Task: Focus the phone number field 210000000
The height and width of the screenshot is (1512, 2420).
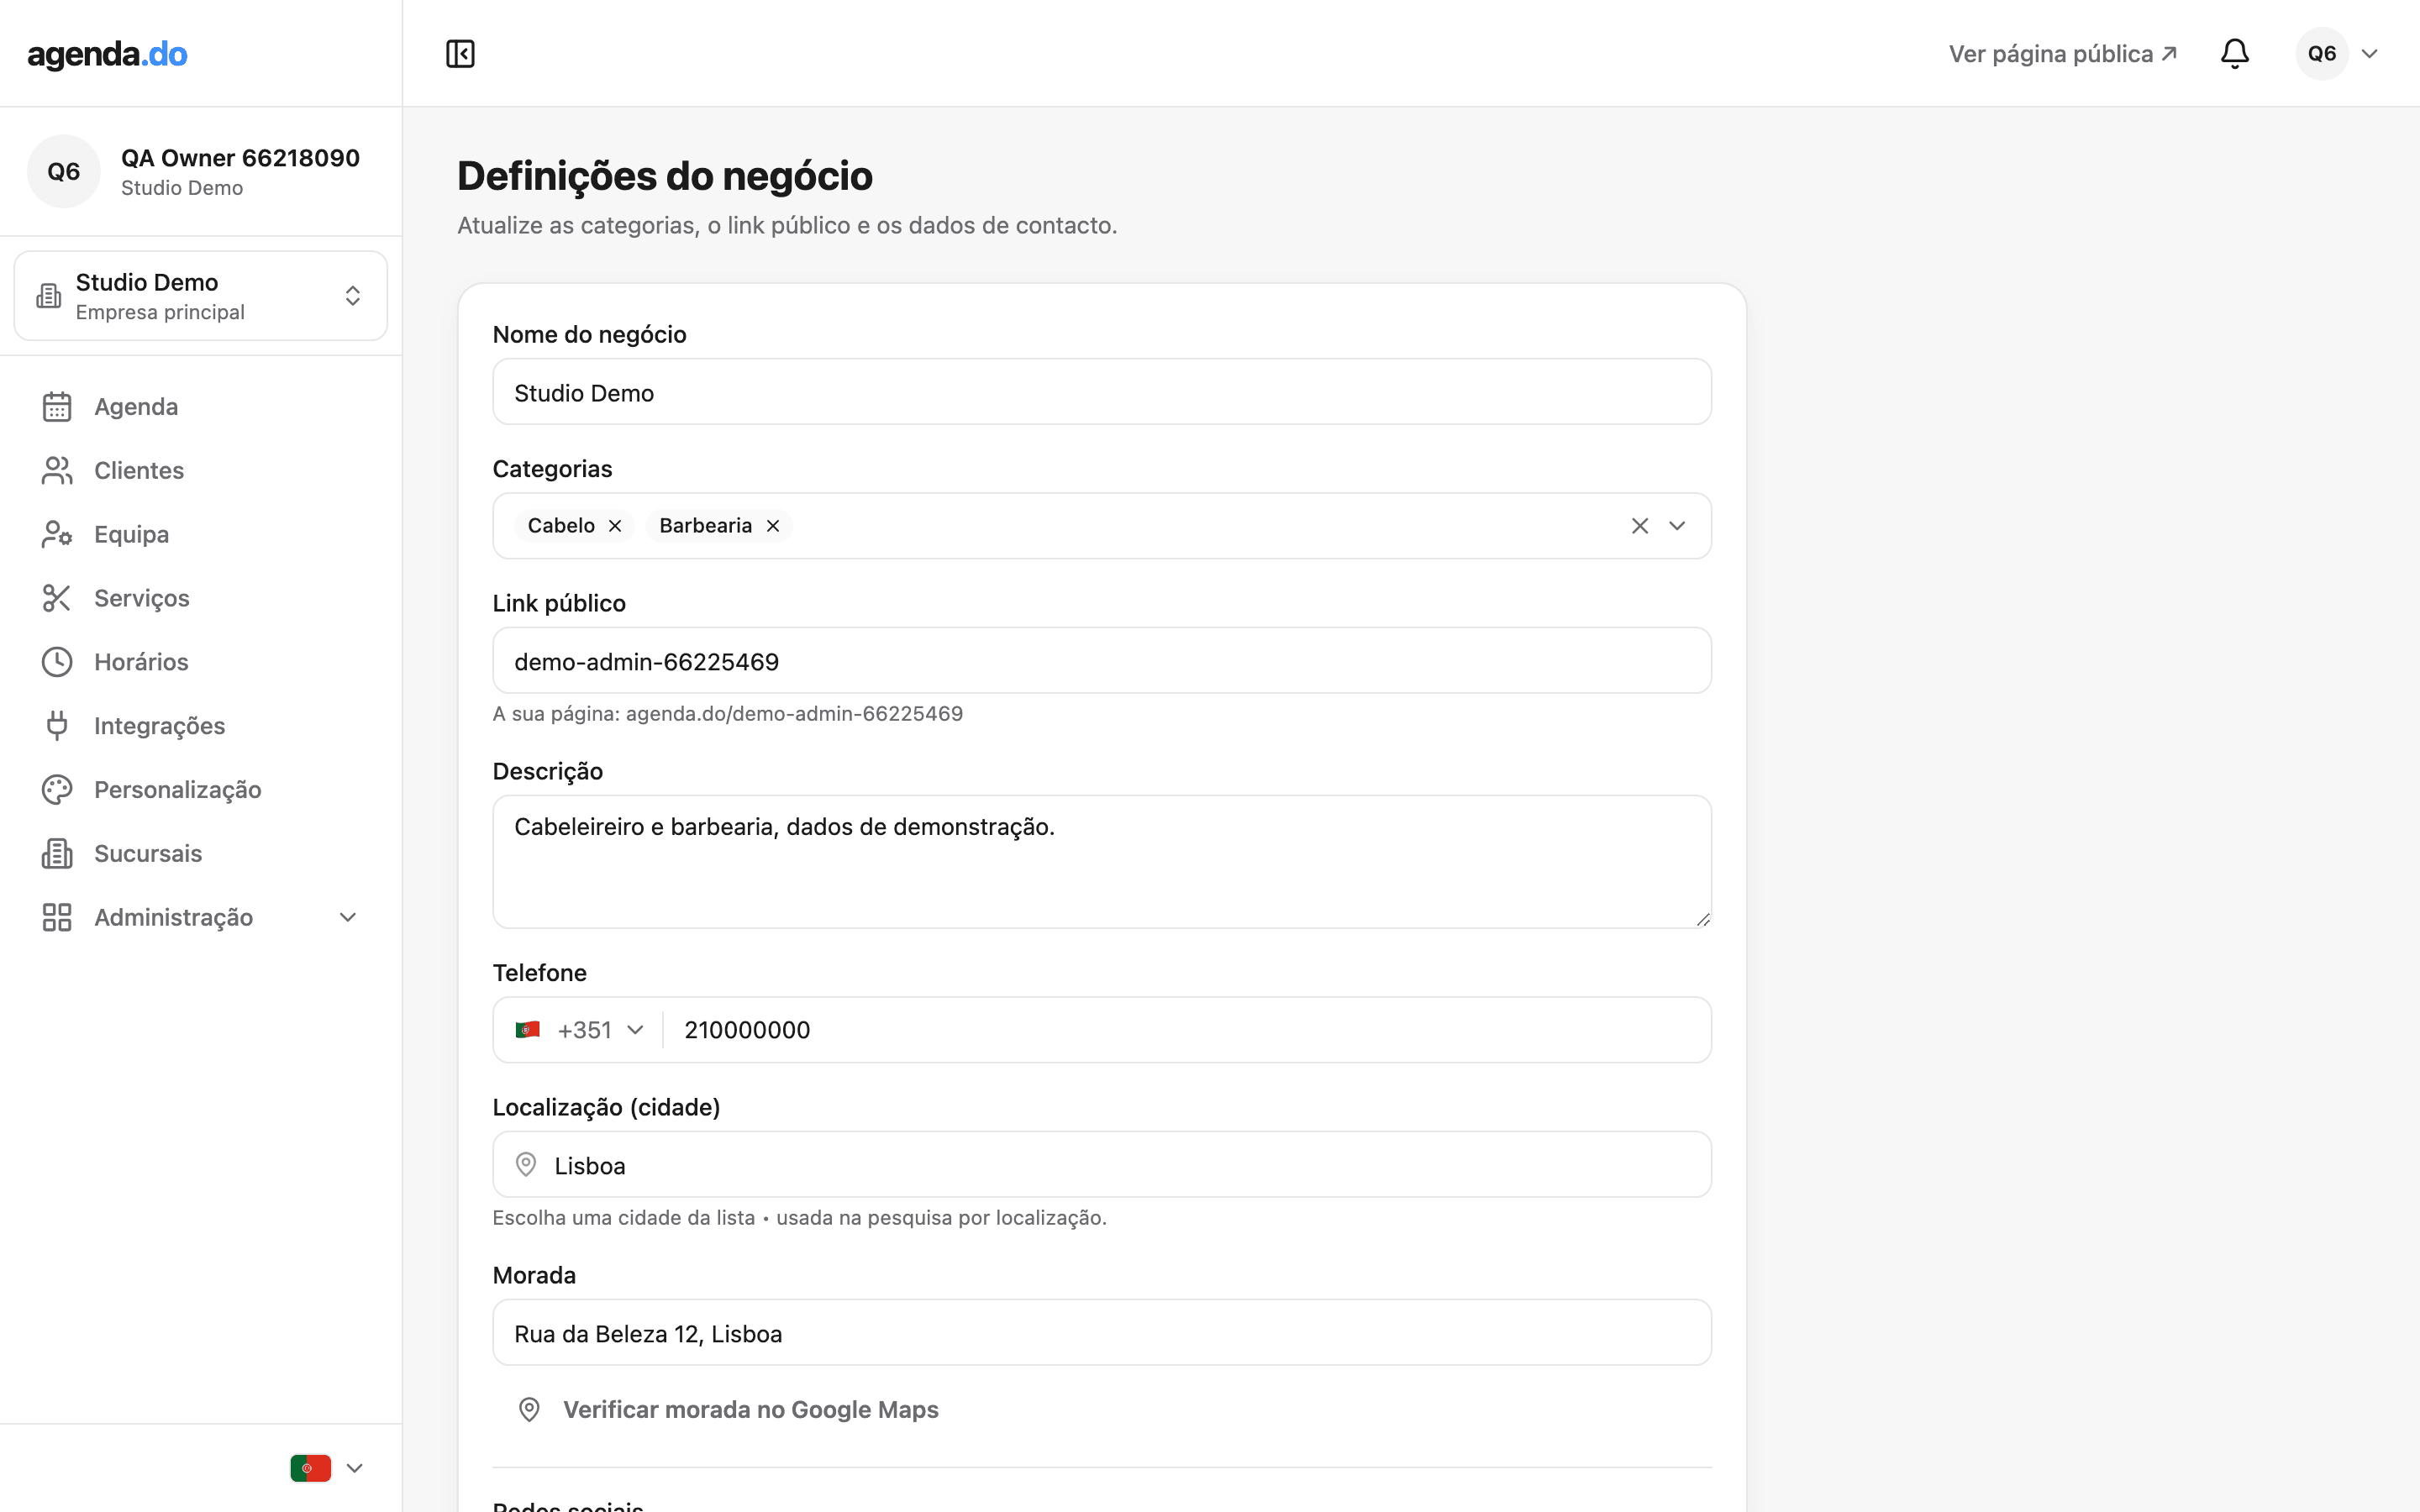Action: pos(1186,1030)
